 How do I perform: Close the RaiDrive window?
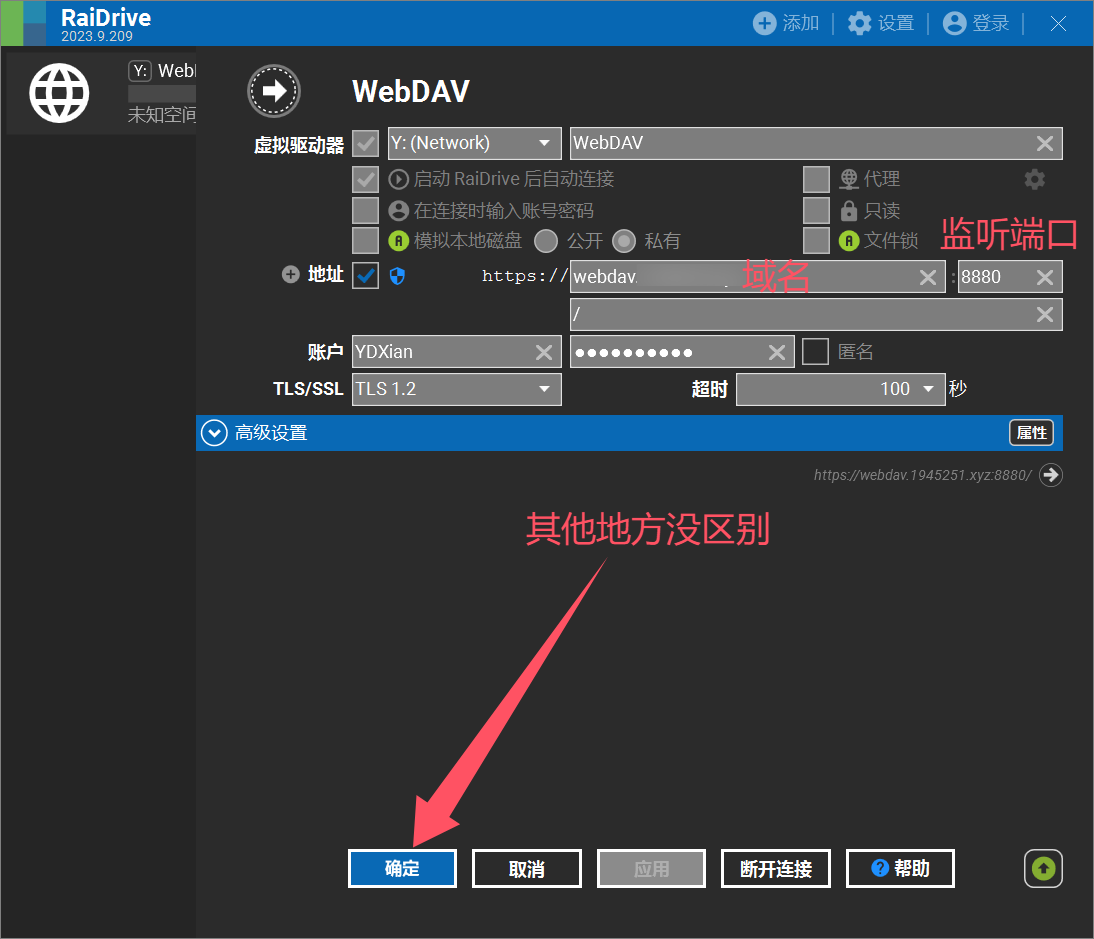pos(1058,24)
